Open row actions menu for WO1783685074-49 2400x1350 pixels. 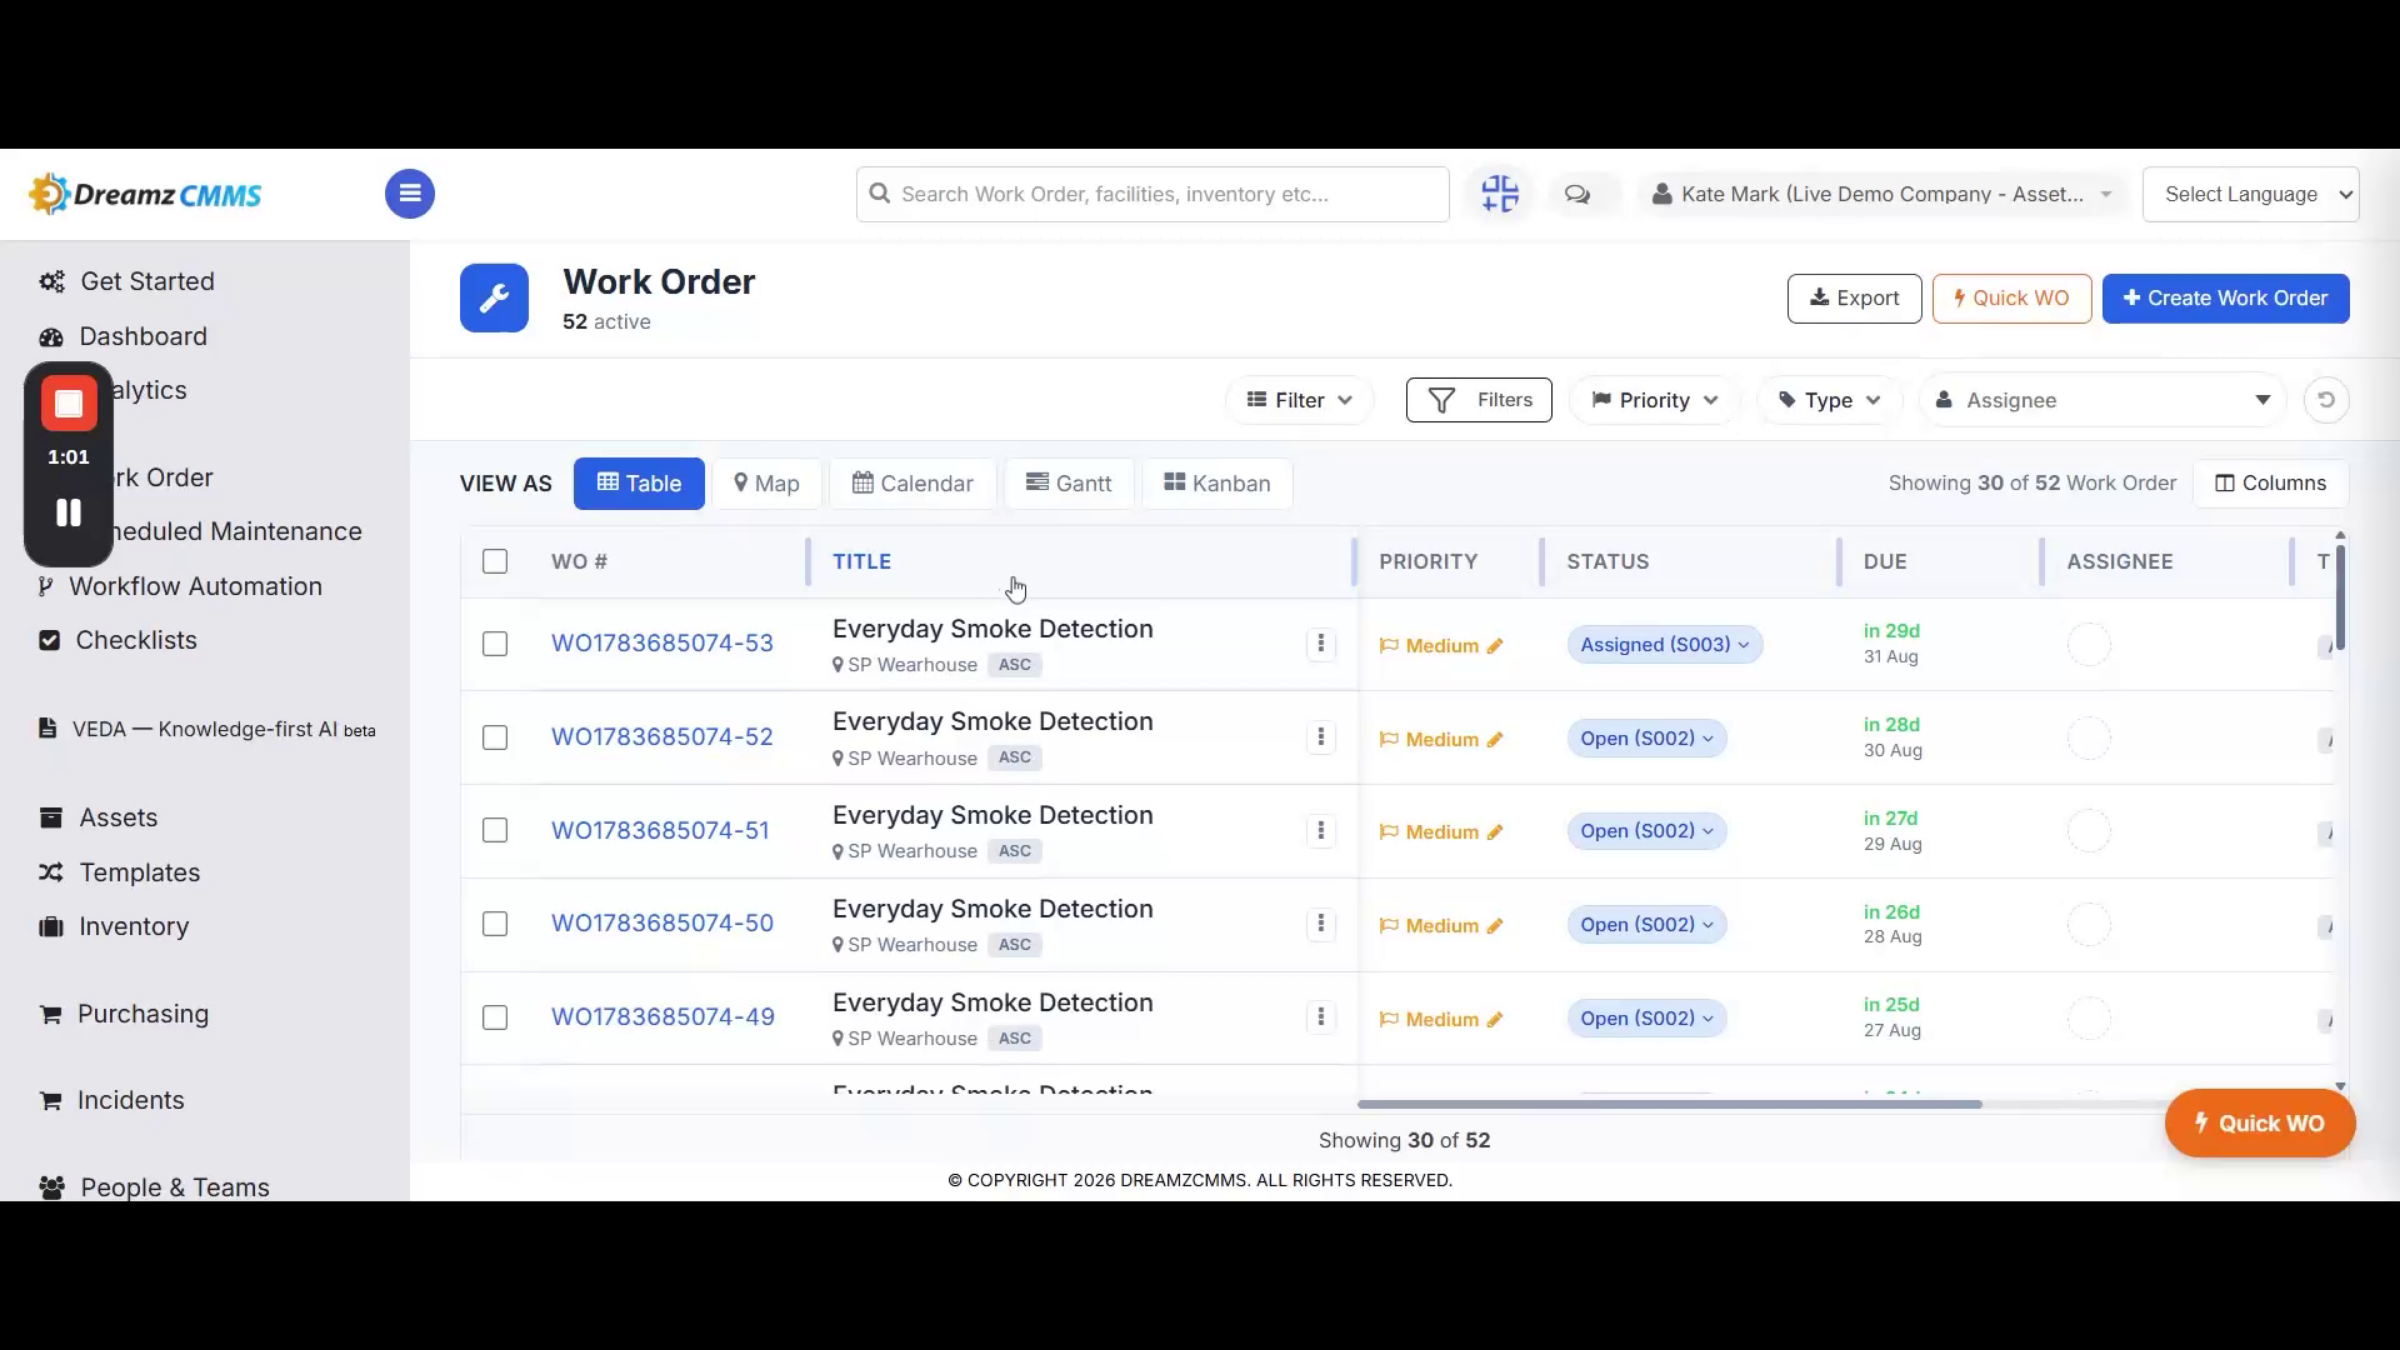coord(1321,1017)
